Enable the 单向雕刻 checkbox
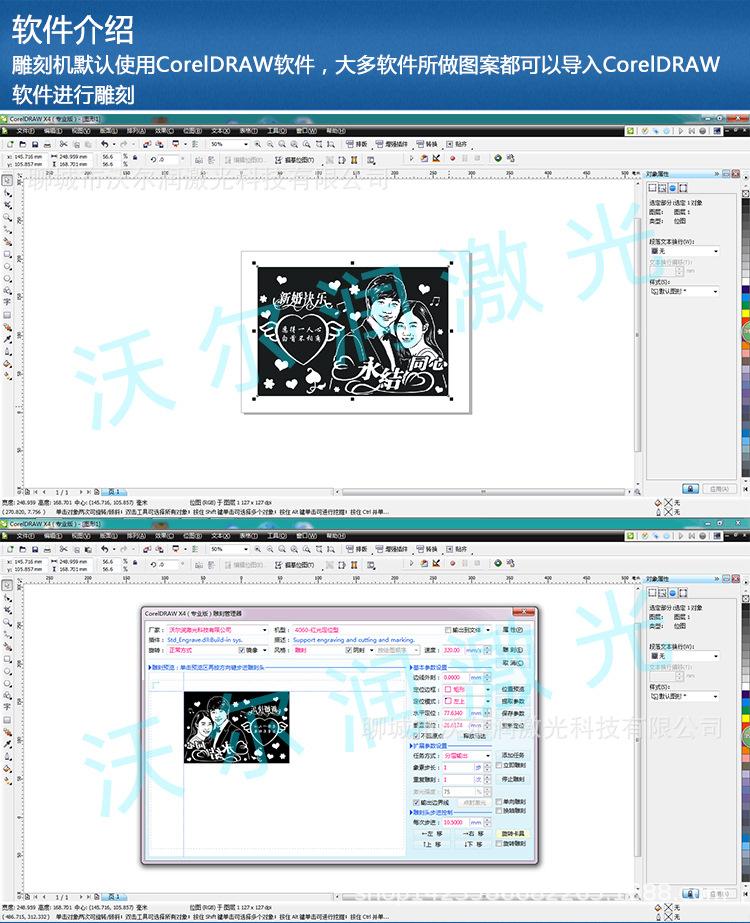Viewport: 750px width, 923px height. point(499,802)
